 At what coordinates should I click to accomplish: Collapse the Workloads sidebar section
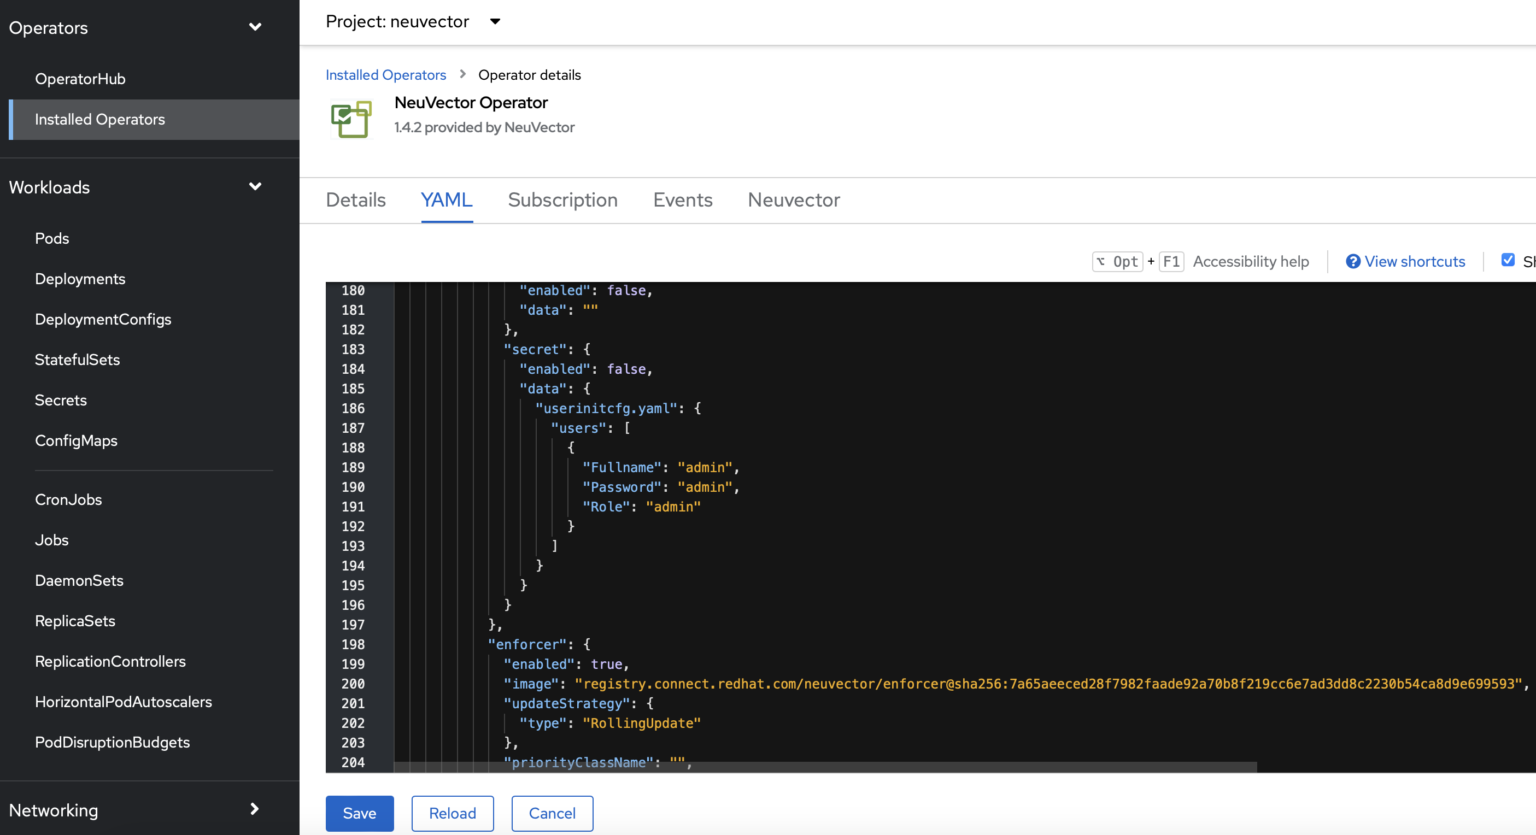(255, 187)
